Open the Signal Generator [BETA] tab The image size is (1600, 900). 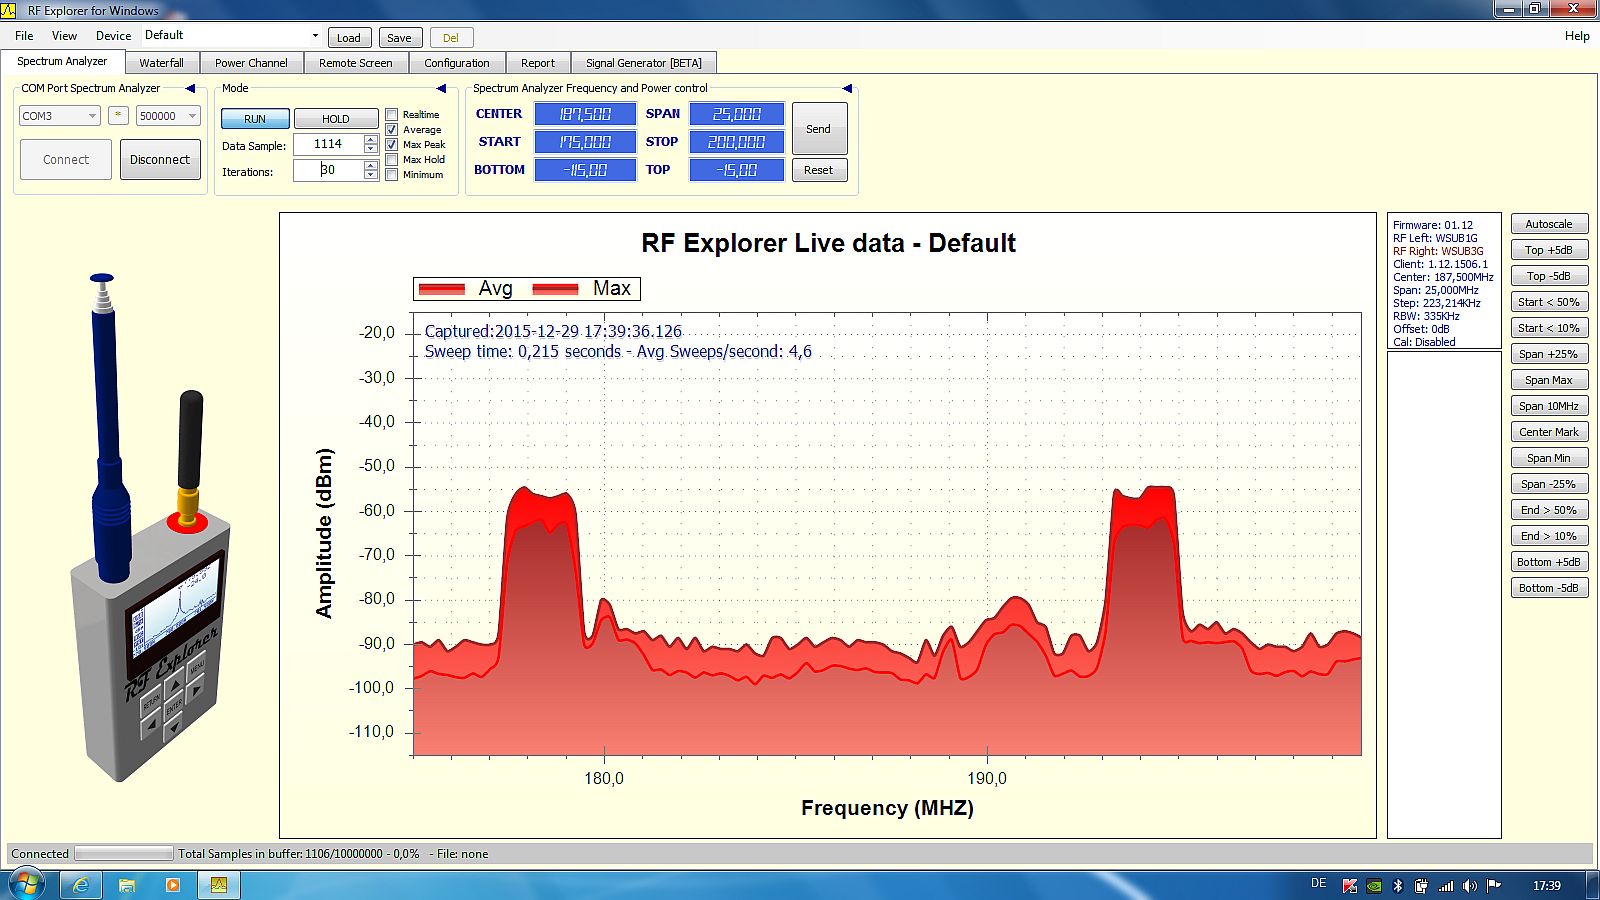[x=644, y=63]
